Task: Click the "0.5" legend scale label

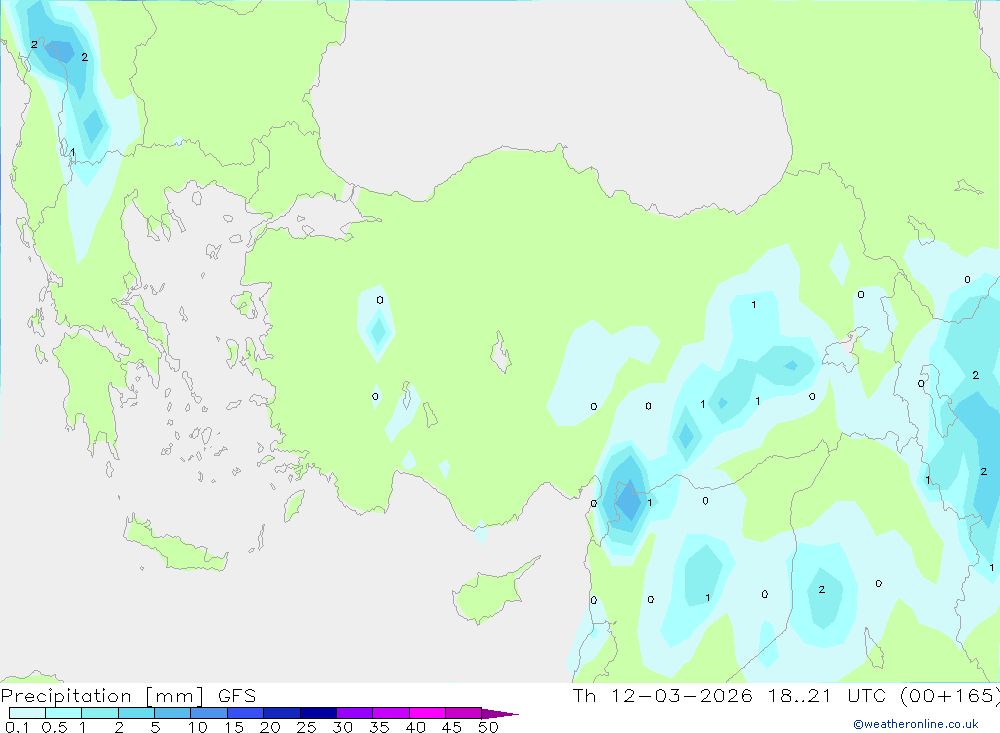Action: tap(54, 727)
